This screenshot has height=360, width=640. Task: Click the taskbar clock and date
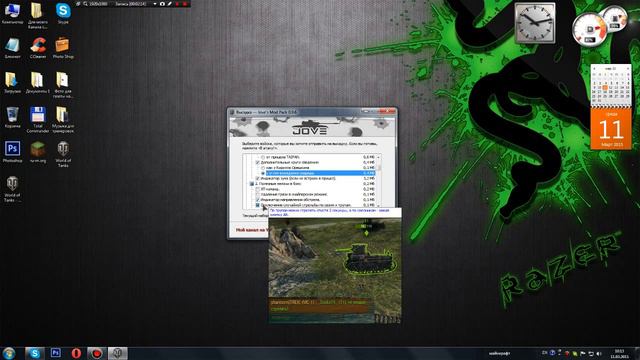coord(619,353)
